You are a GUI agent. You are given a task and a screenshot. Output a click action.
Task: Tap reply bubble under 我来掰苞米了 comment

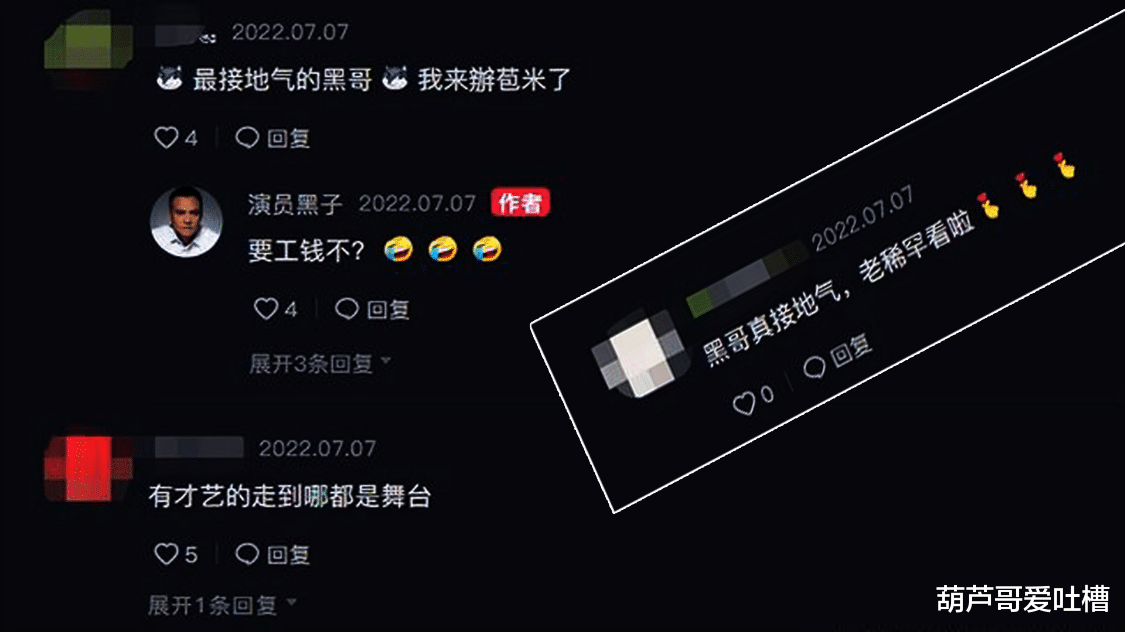pyautogui.click(x=247, y=138)
